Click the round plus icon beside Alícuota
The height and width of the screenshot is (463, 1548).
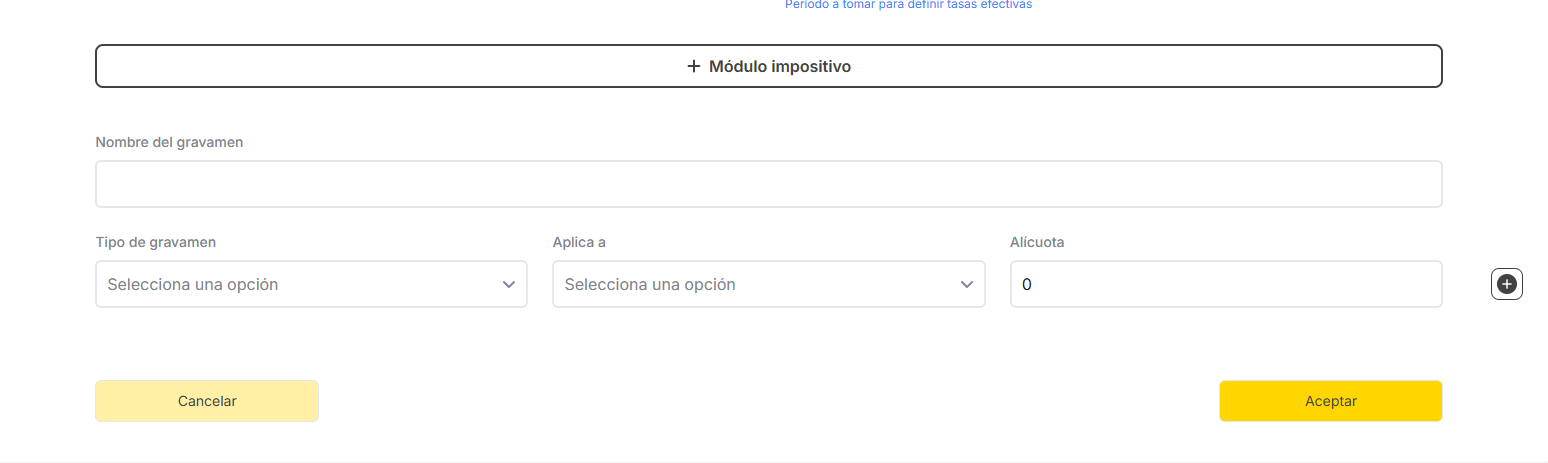point(1507,285)
